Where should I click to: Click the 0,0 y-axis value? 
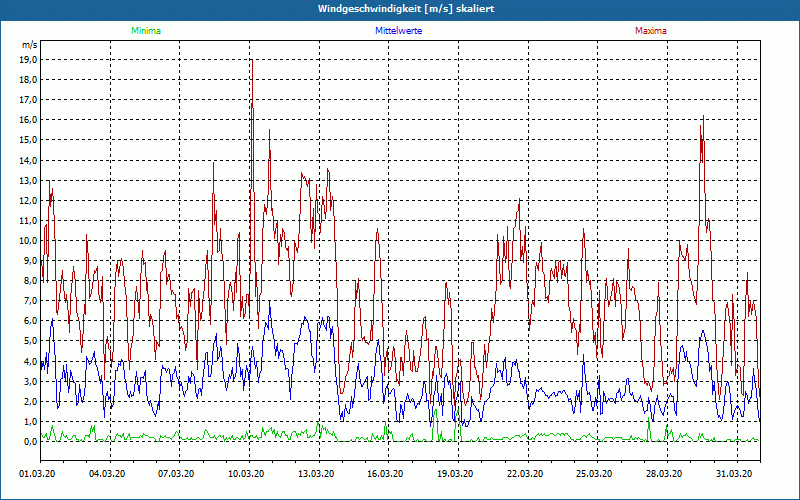click(x=31, y=442)
